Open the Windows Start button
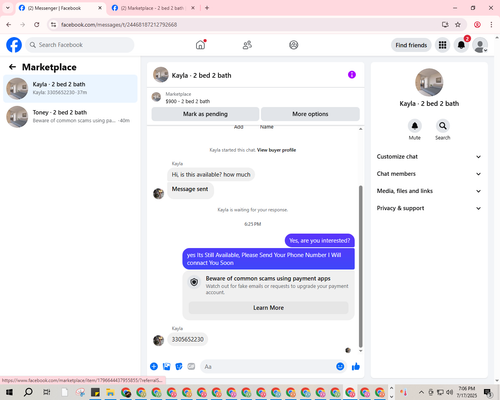500x400 pixels. (x=9, y=392)
